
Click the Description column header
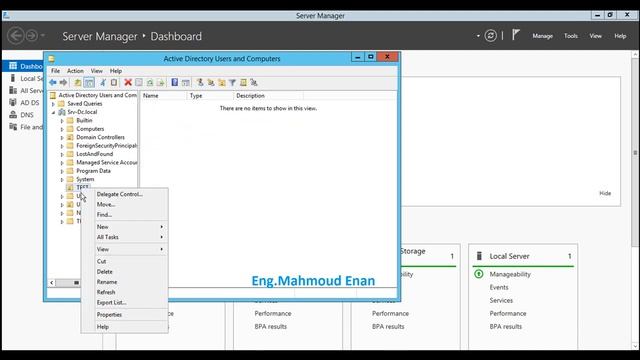(x=268, y=96)
